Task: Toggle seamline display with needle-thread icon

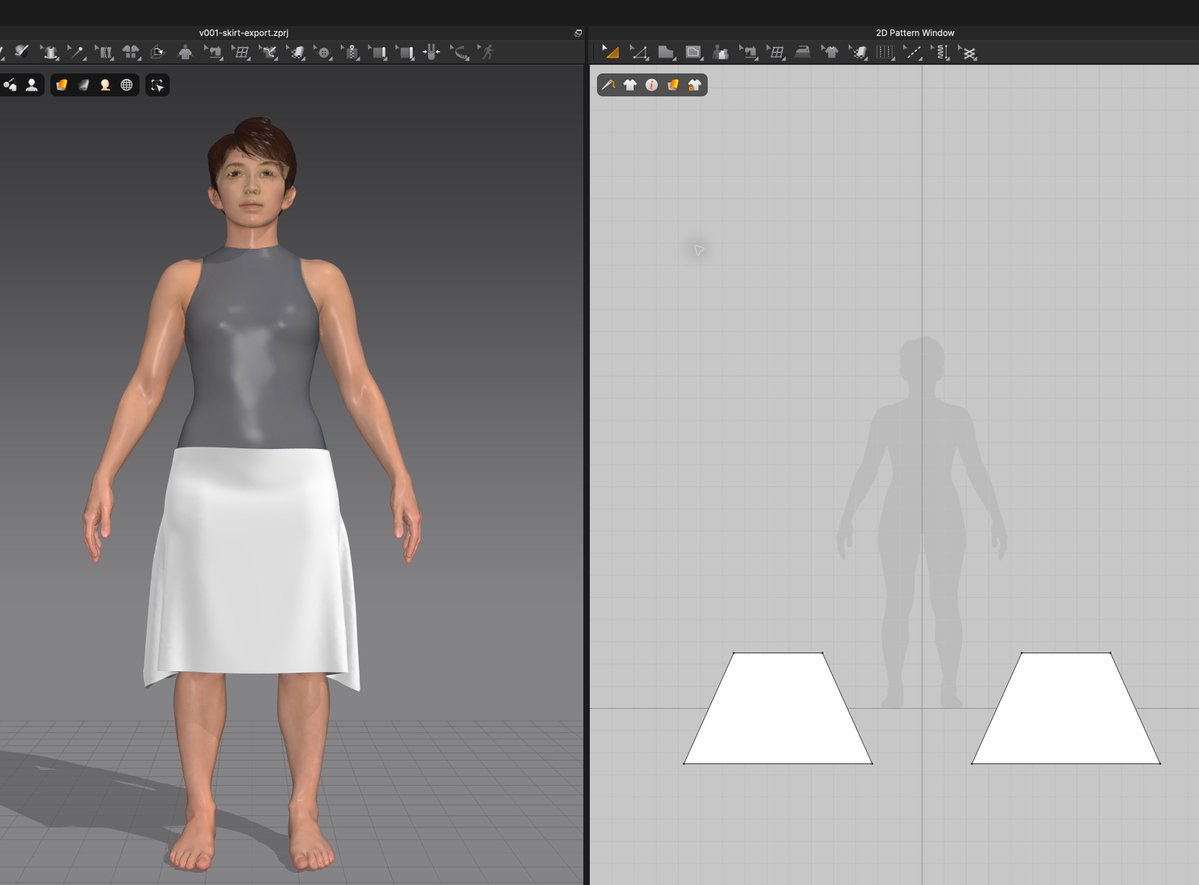Action: [x=608, y=85]
